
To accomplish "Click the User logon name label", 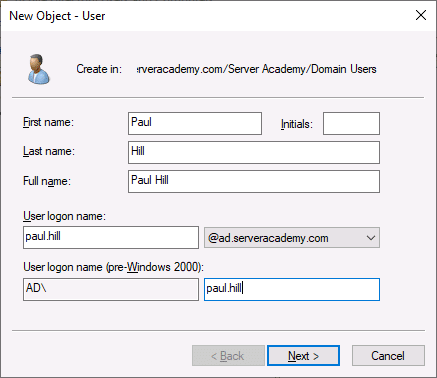I will pos(64,216).
